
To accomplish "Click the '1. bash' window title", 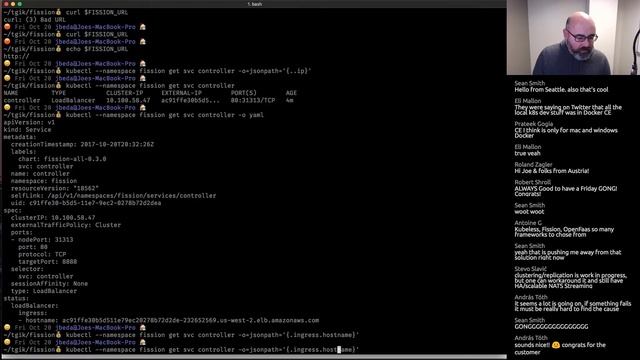I will tap(255, 4).
